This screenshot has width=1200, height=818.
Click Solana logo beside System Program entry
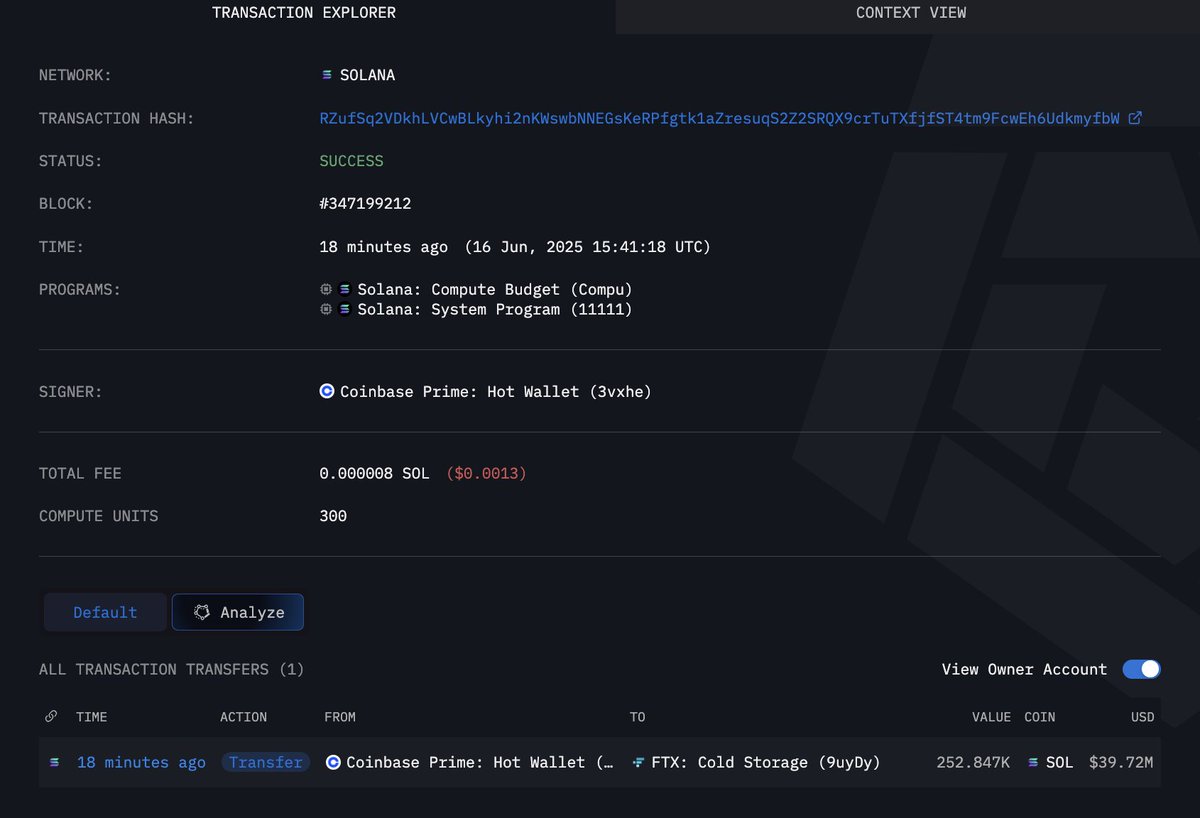click(x=345, y=310)
